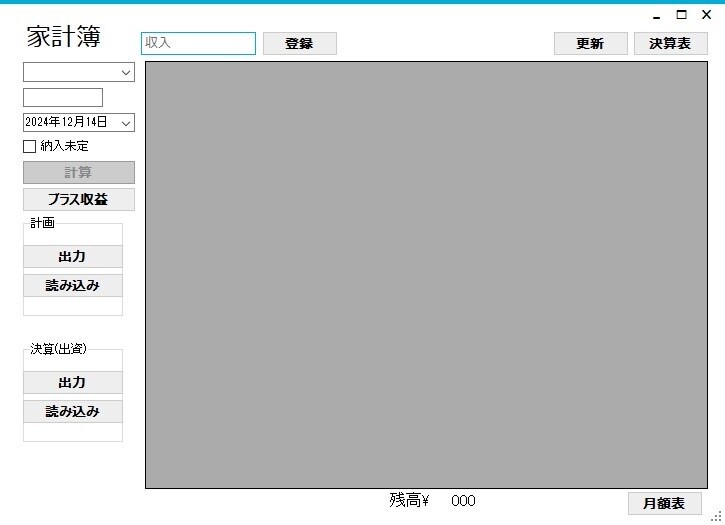Screen dimensions: 725x525
Task: Click the プラス収益 button
Action: tap(79, 199)
